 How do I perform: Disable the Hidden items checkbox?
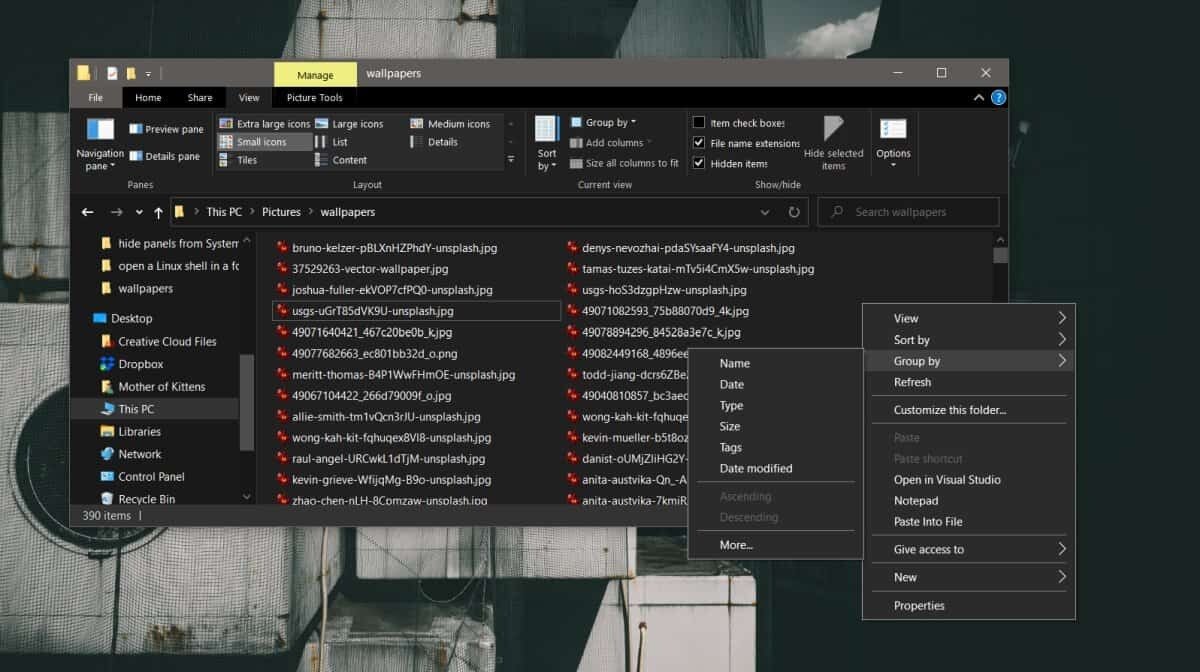point(699,163)
